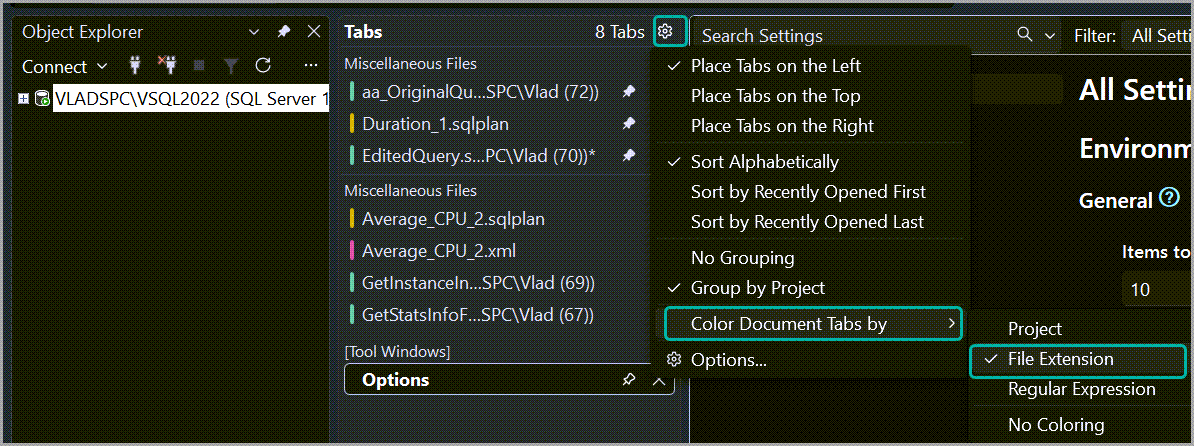The image size is (1194, 446).
Task: Toggle auto-hide pin on Object Explorer panel
Action: pyautogui.click(x=283, y=32)
